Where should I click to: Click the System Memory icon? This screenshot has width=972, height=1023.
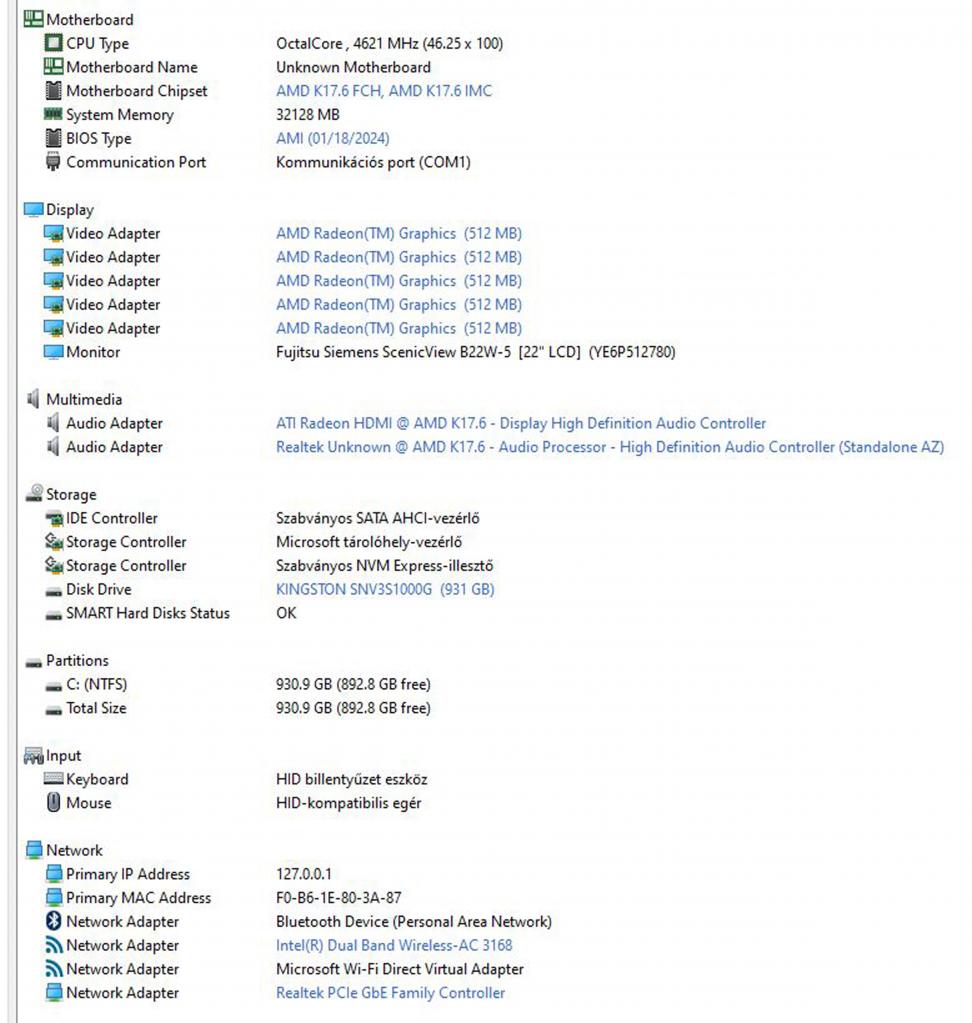[54, 115]
